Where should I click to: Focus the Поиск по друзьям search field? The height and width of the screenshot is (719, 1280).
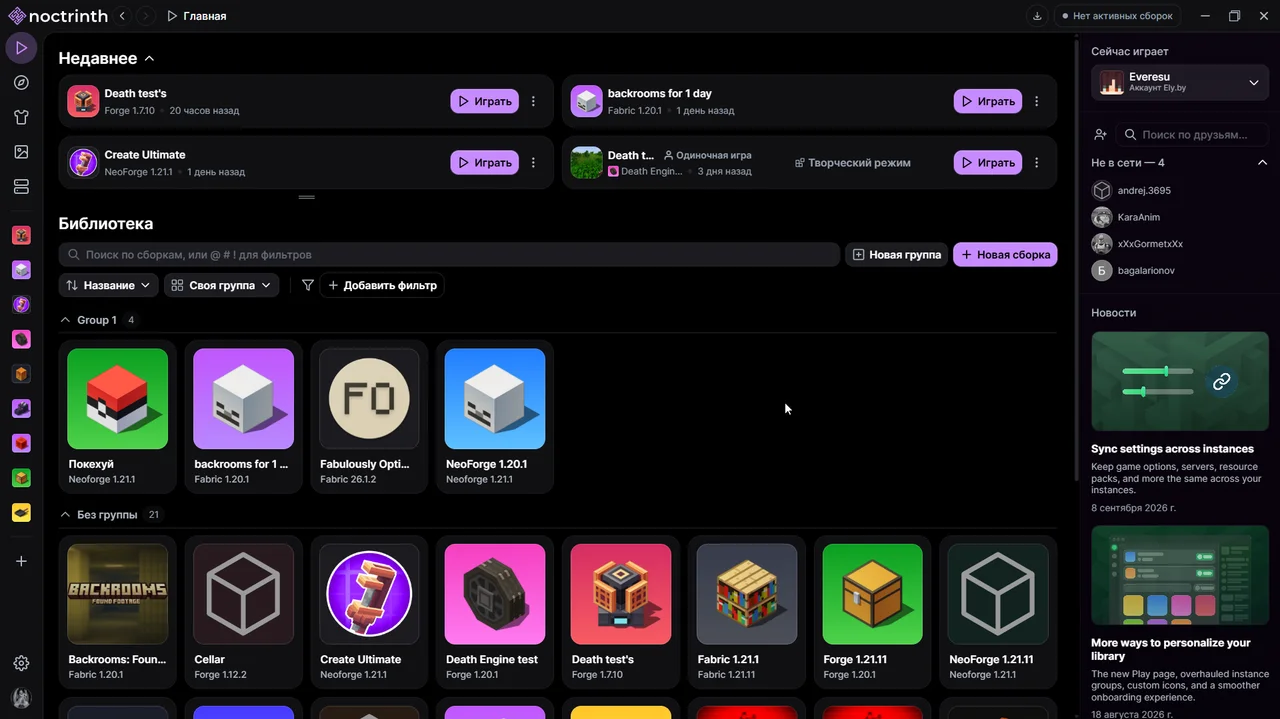[x=1192, y=134]
